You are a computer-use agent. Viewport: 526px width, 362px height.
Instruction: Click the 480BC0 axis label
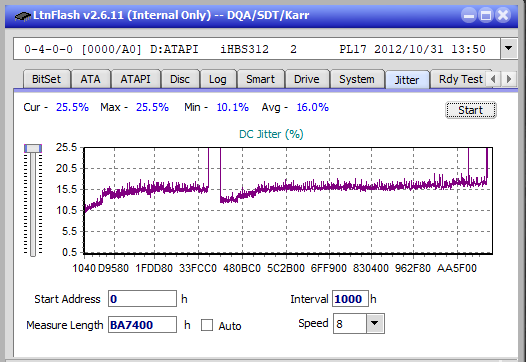tap(242, 268)
